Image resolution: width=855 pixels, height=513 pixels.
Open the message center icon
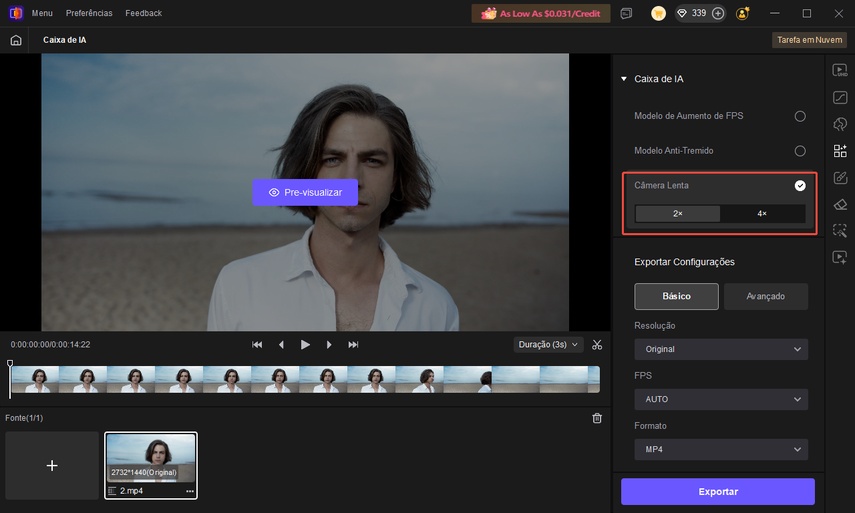[627, 14]
